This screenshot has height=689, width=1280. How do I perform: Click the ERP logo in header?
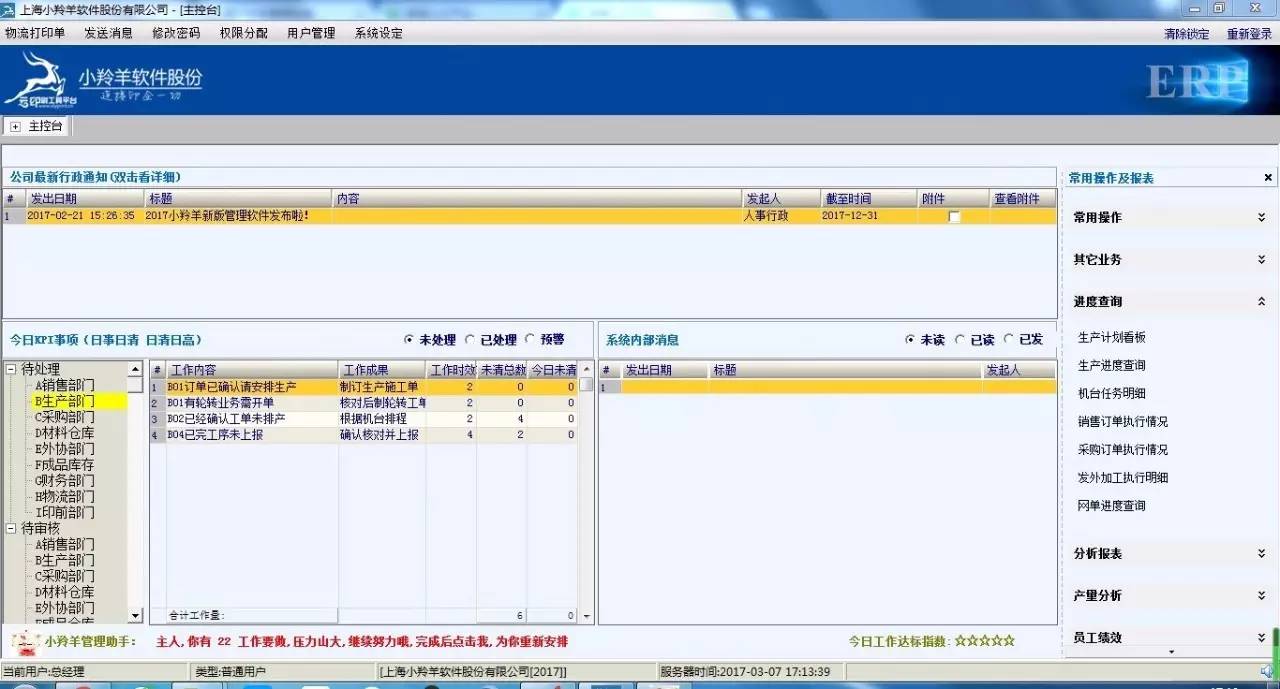pyautogui.click(x=1196, y=81)
